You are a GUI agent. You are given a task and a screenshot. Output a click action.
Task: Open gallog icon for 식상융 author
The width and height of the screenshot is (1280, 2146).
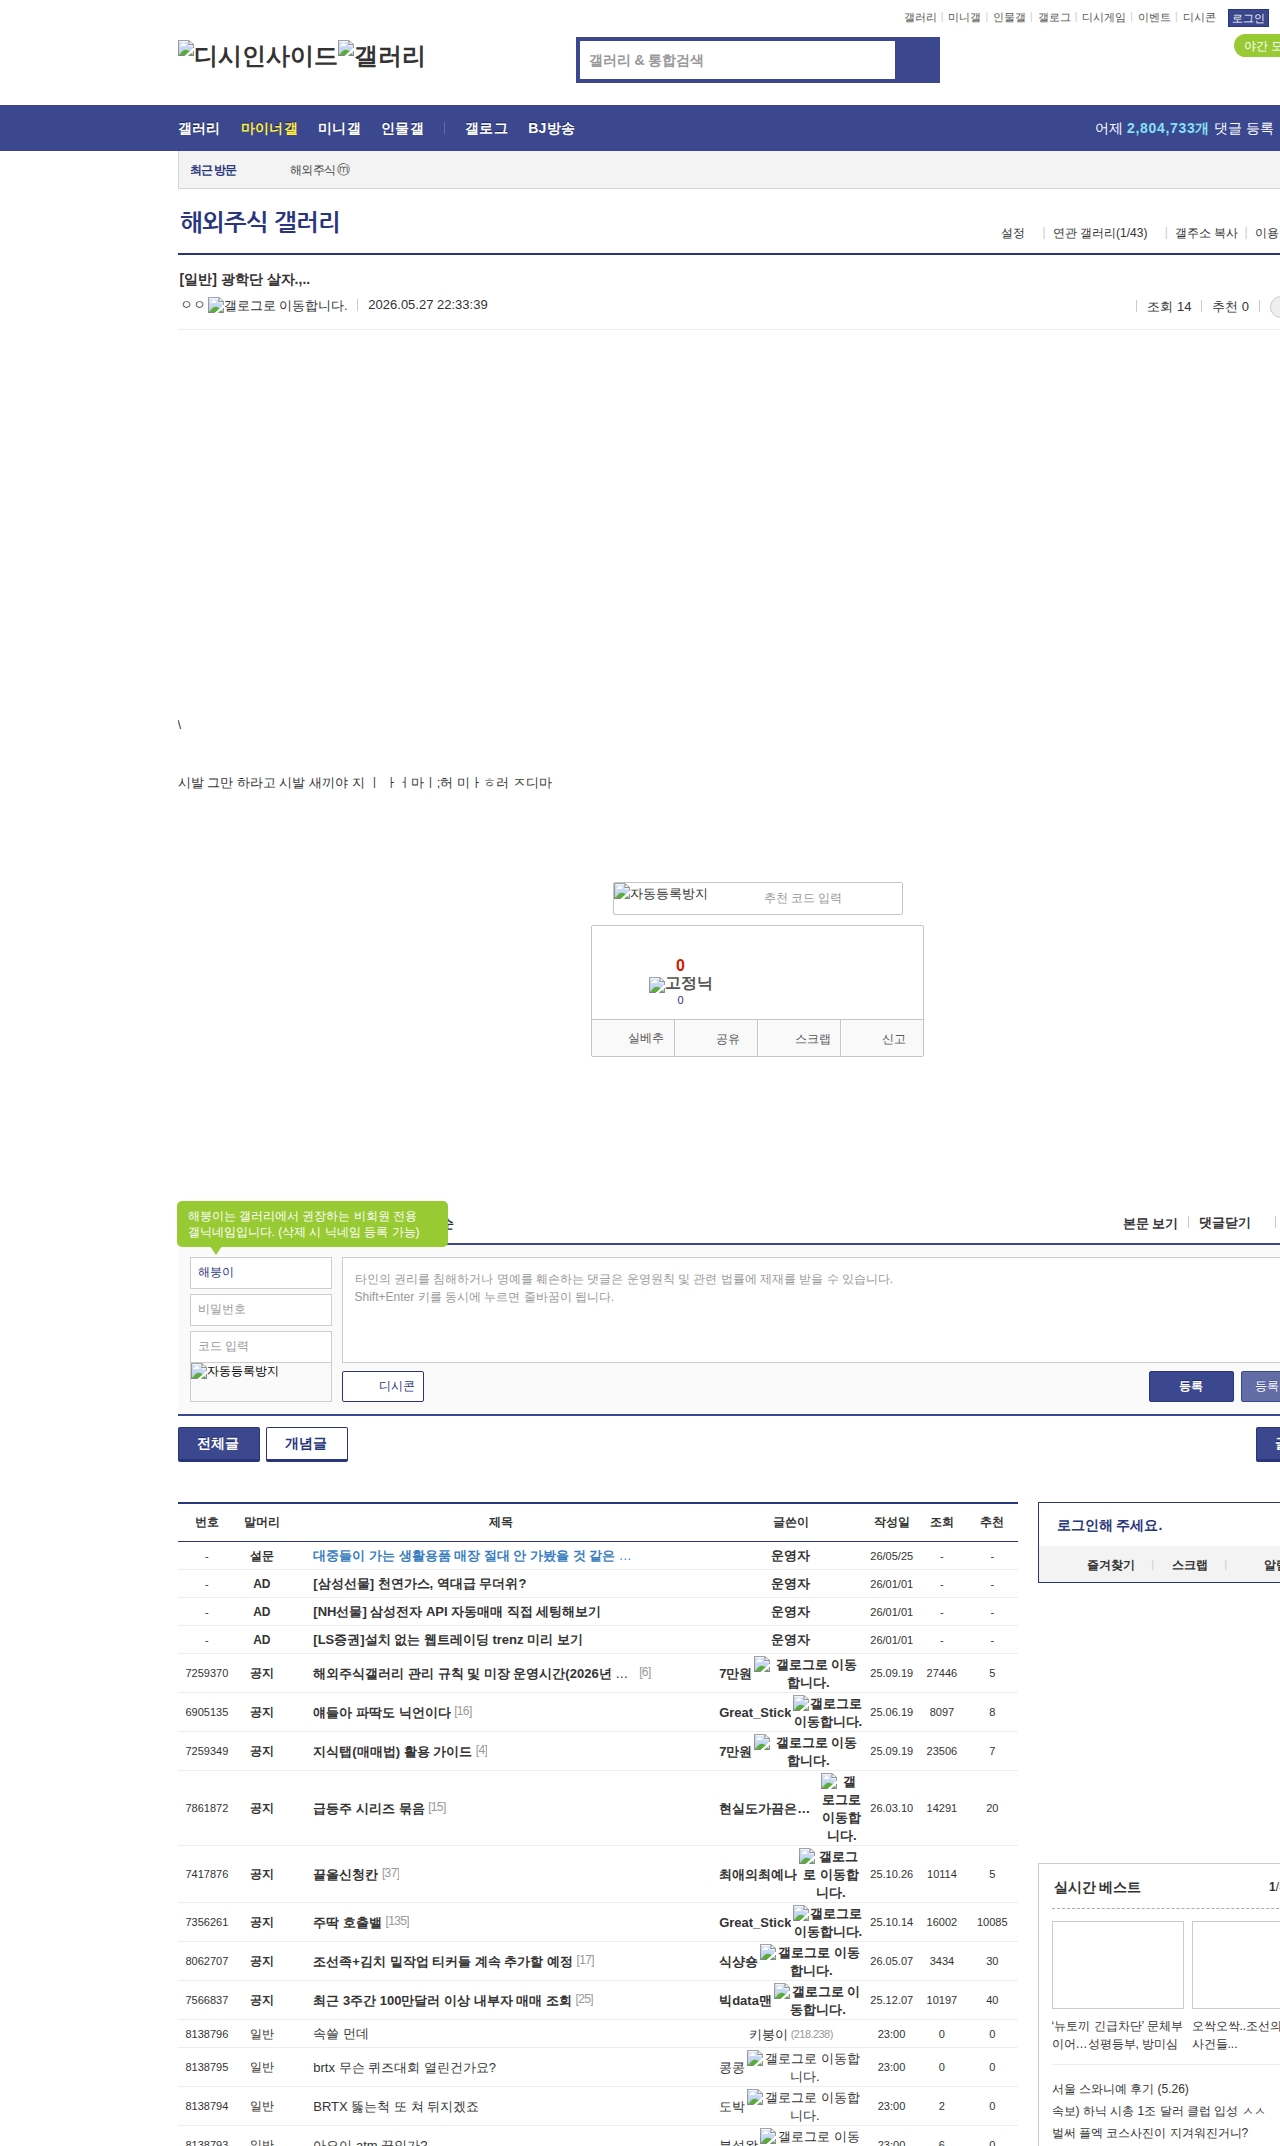click(811, 1961)
